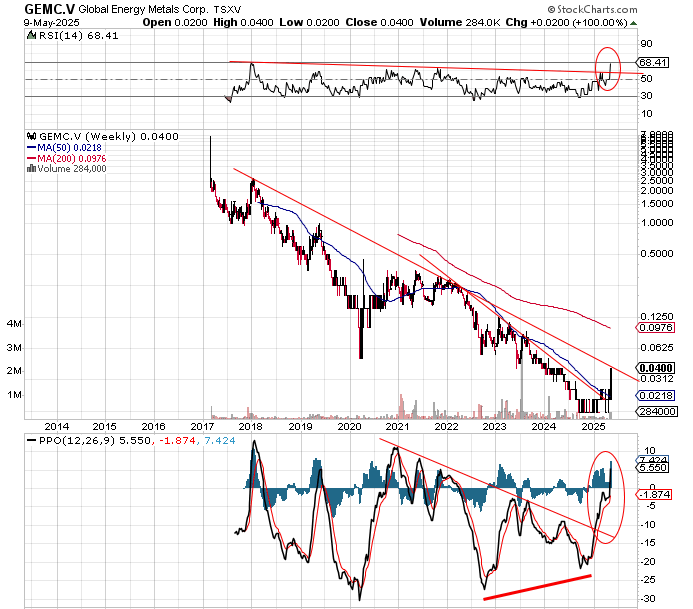Click the RSI(14) 68.41 indicator label
The height and width of the screenshot is (609, 693).
click(x=79, y=36)
